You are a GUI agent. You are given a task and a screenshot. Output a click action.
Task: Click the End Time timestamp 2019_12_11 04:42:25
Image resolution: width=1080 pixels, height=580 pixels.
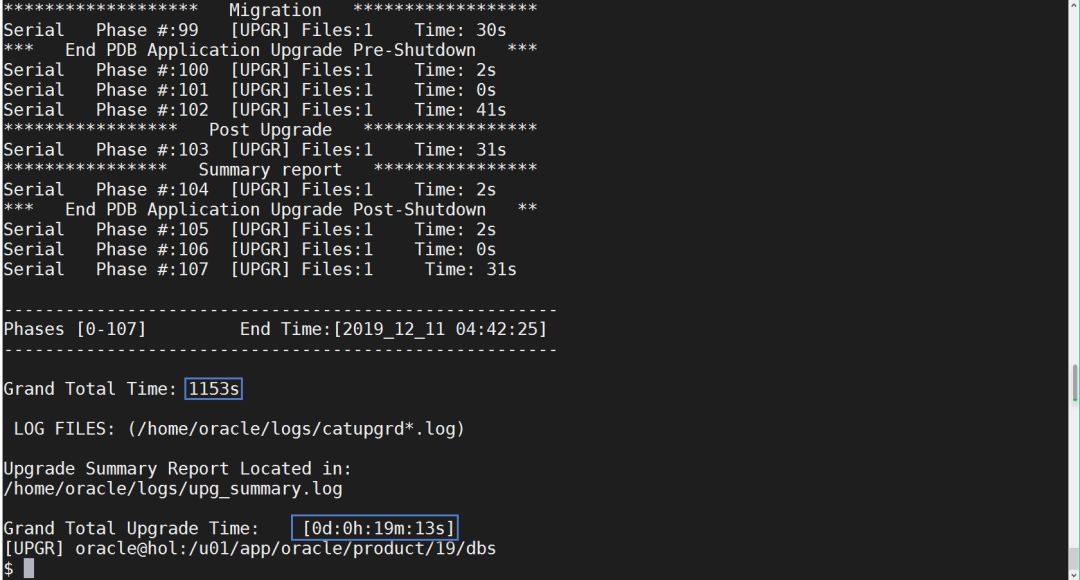[x=393, y=329]
